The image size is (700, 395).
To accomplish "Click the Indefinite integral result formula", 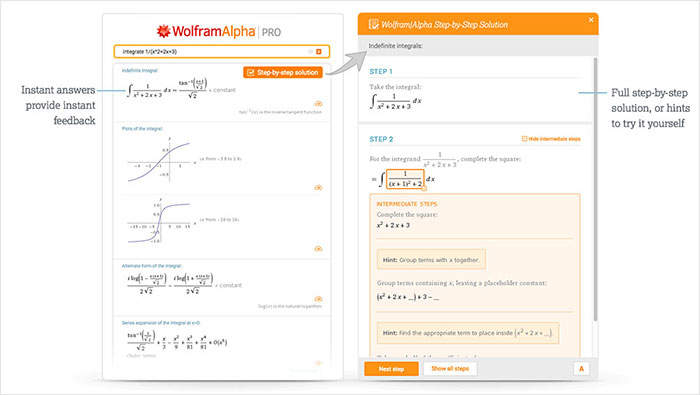I will (x=181, y=89).
